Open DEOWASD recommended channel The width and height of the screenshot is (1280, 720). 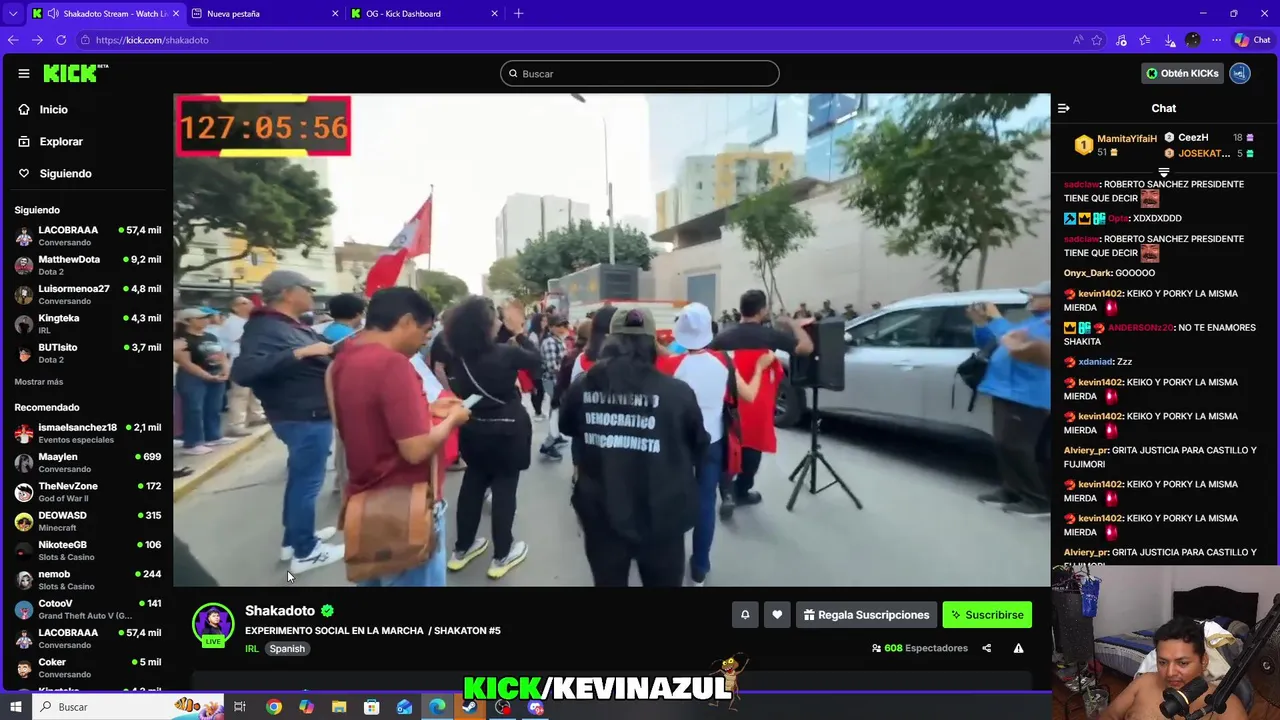coord(88,521)
